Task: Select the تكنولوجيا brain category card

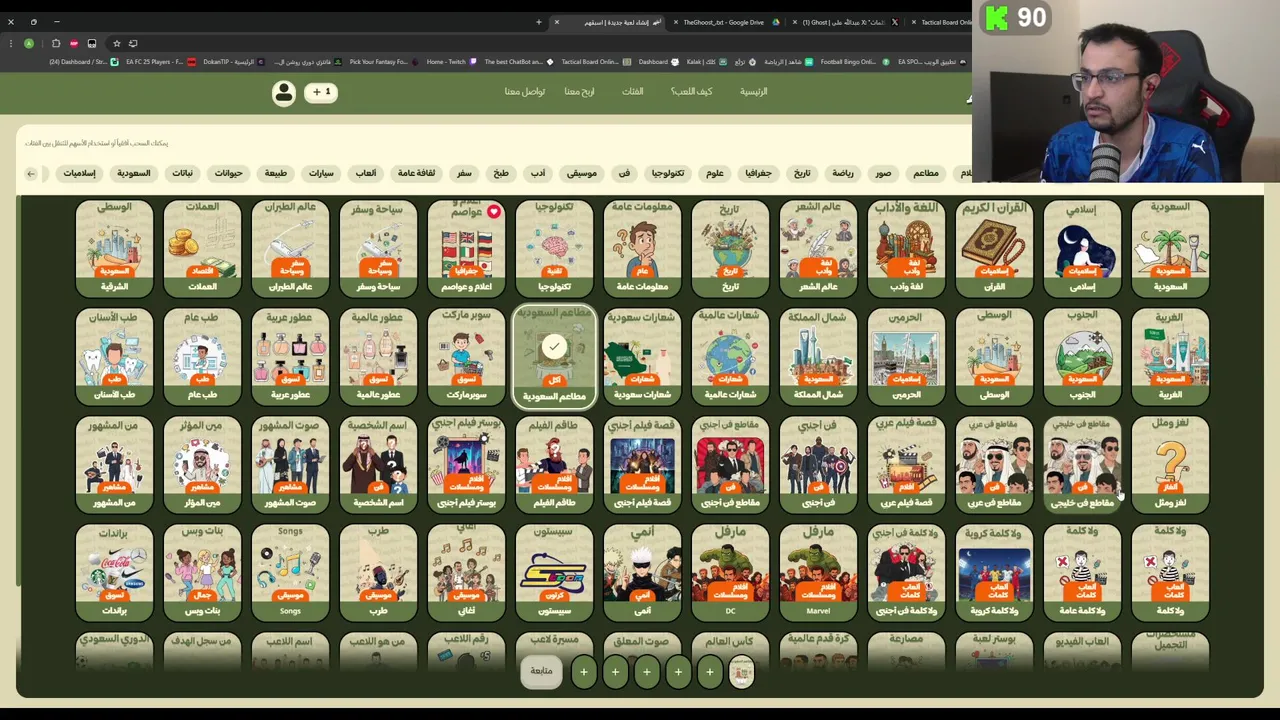Action: (554, 247)
